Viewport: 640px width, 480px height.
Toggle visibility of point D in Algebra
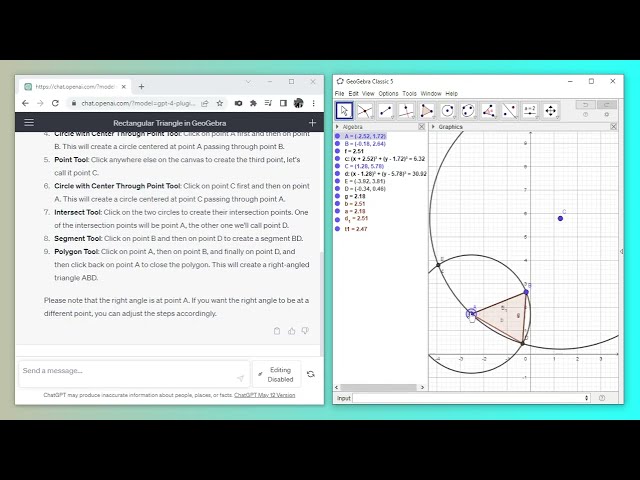pos(337,189)
